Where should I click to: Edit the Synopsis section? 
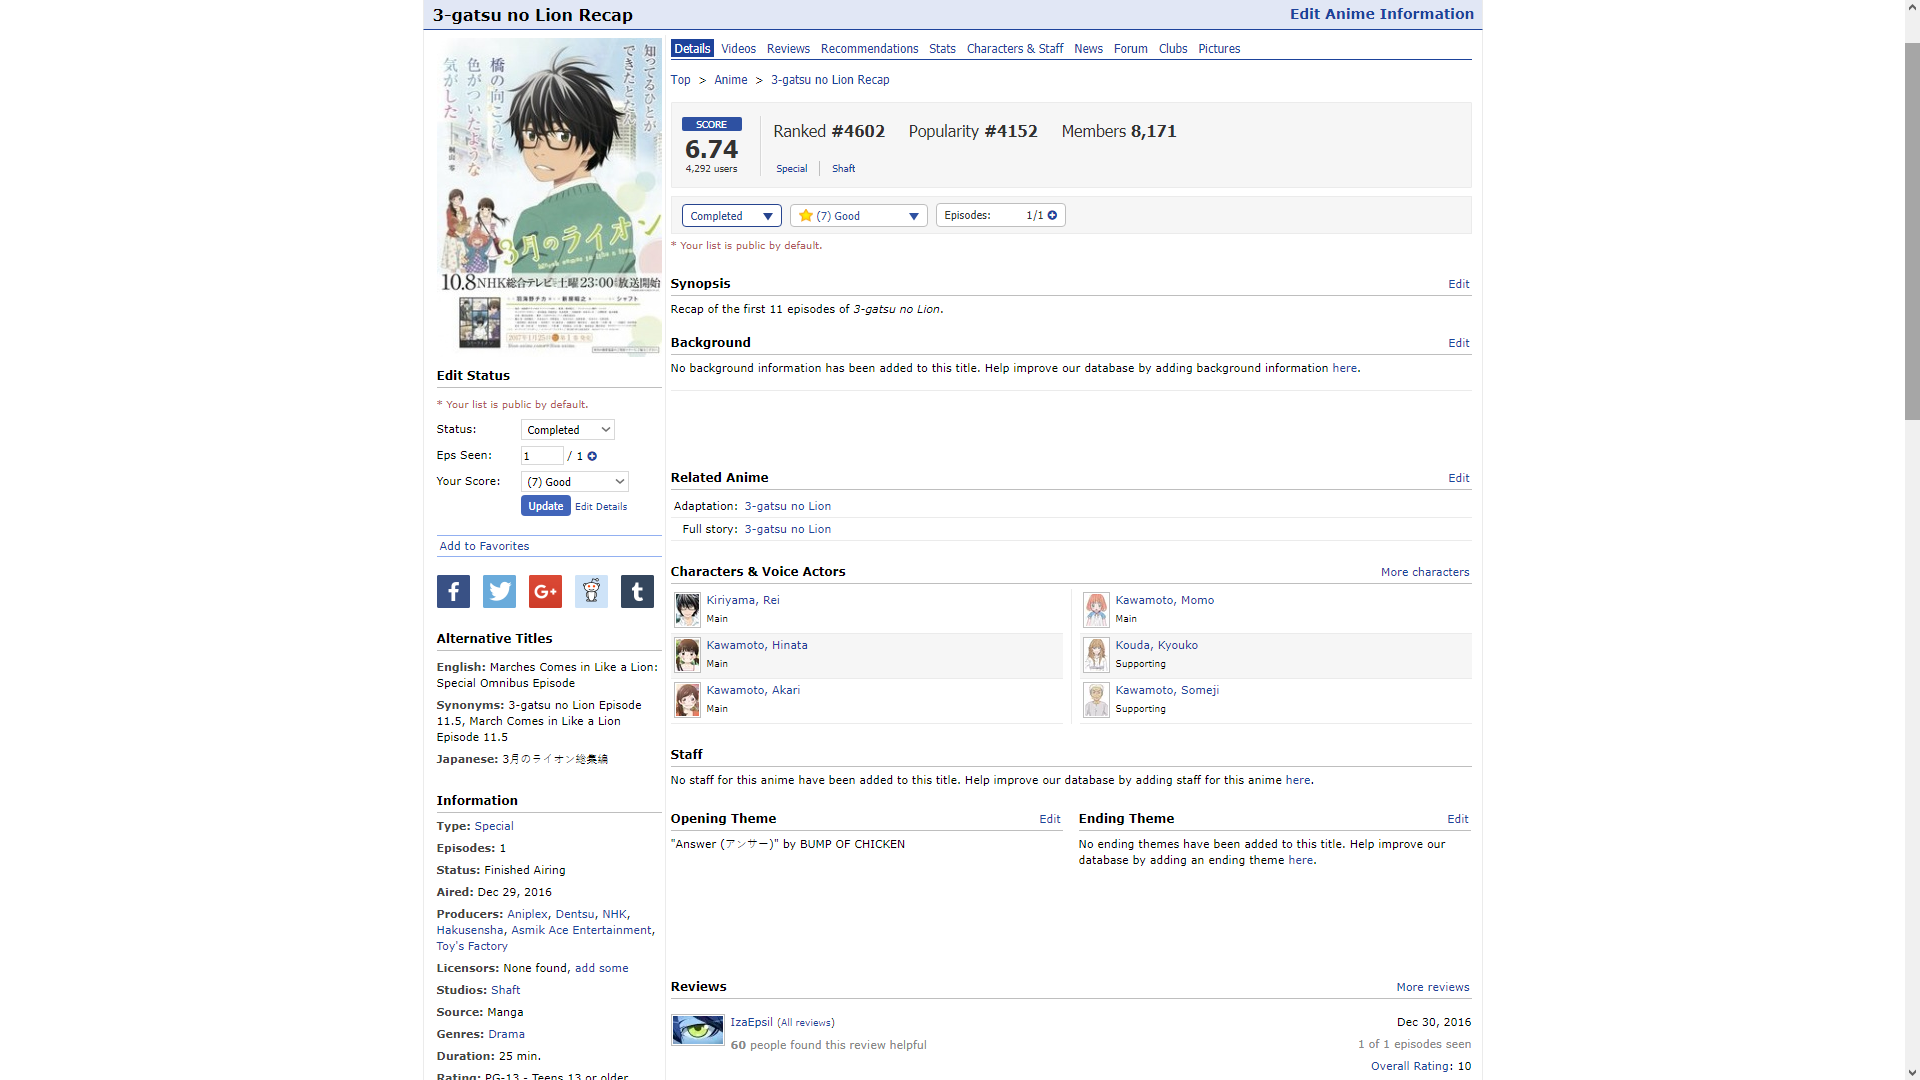(1458, 284)
